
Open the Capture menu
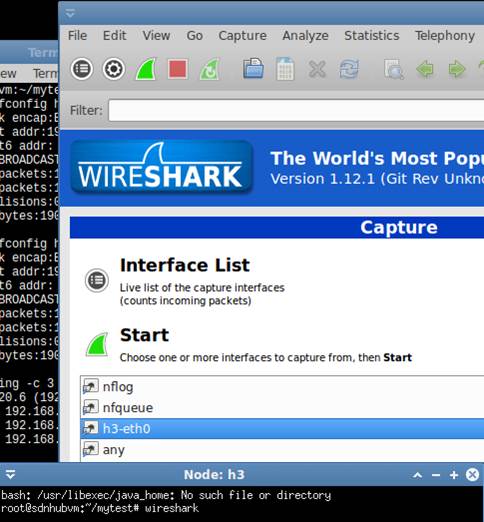[243, 35]
